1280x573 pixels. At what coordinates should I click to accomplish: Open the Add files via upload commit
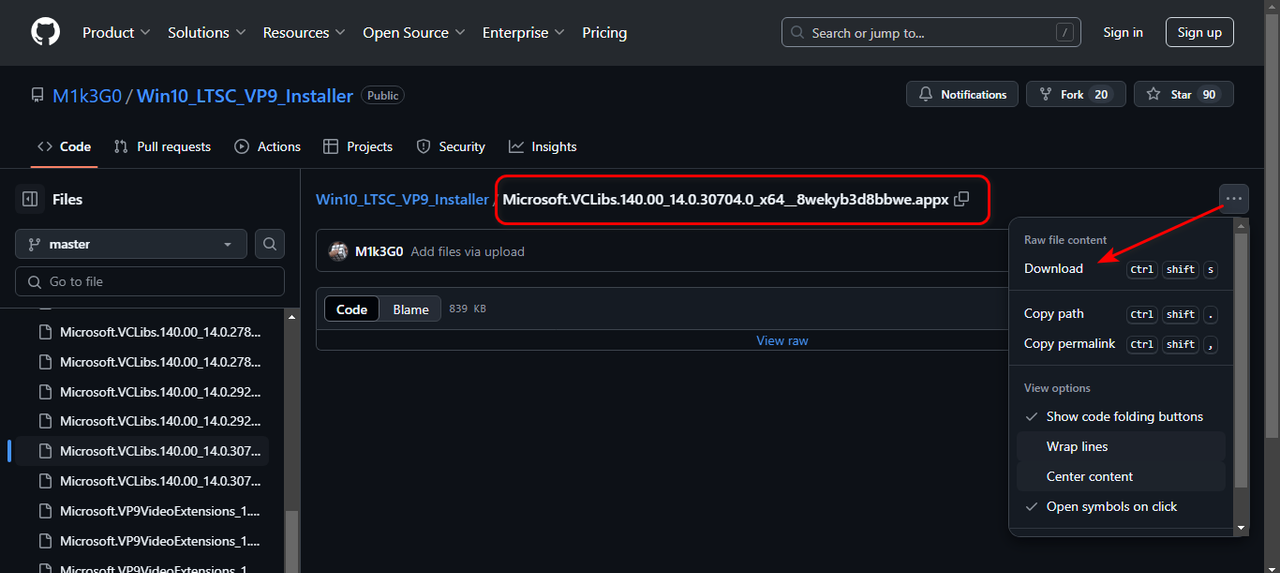click(468, 252)
